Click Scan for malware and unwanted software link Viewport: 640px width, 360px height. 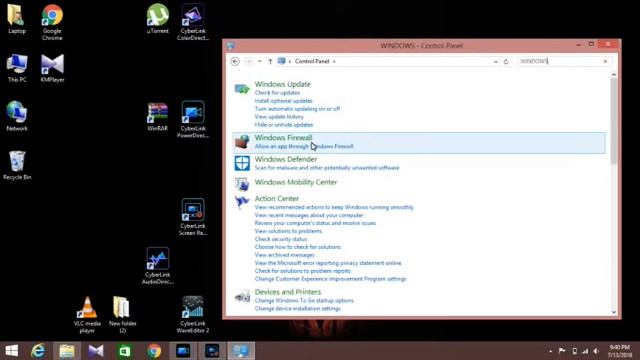click(327, 168)
